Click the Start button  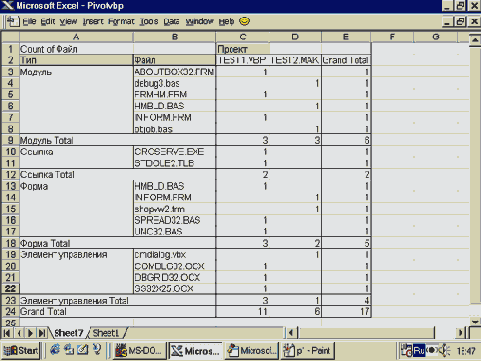21,351
